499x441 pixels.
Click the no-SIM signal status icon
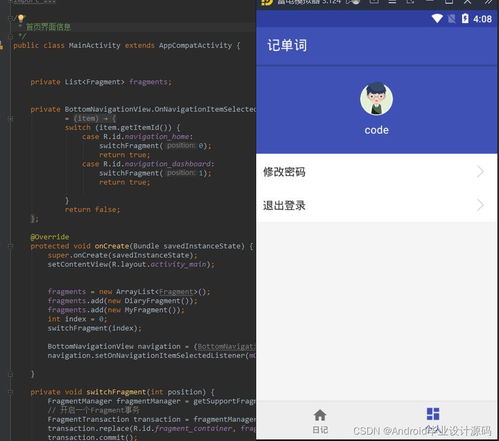coord(452,18)
